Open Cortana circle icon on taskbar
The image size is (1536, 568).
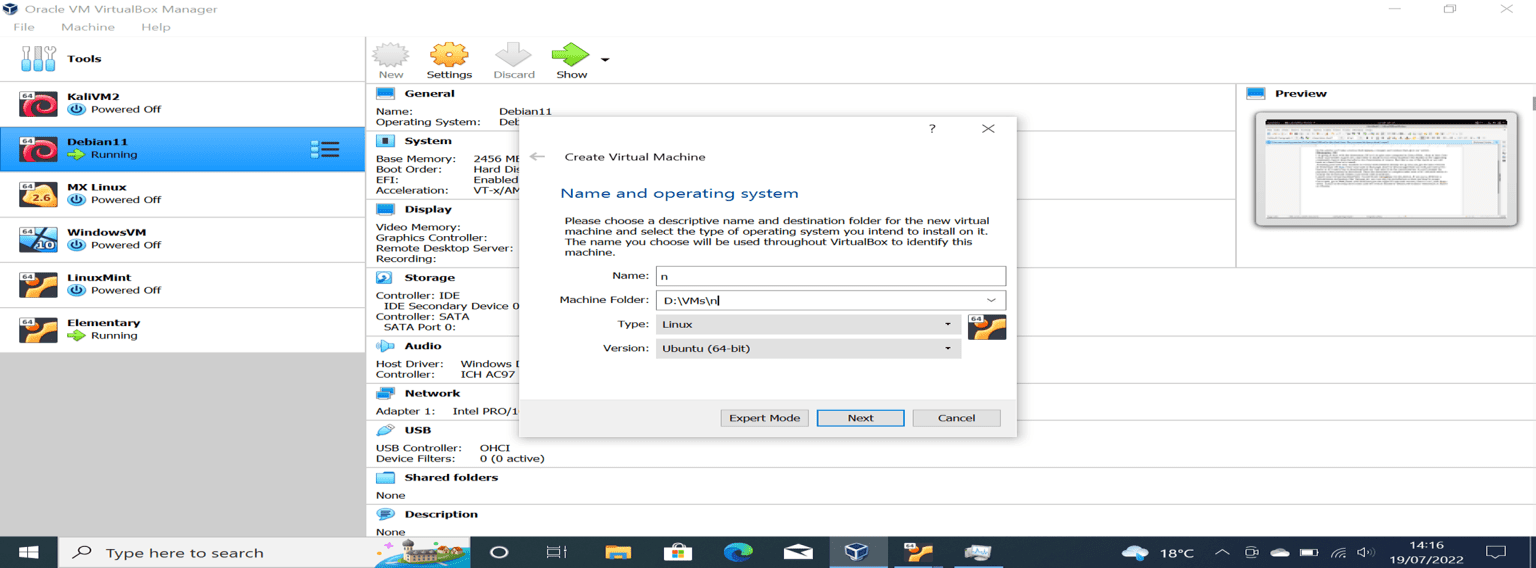point(499,552)
